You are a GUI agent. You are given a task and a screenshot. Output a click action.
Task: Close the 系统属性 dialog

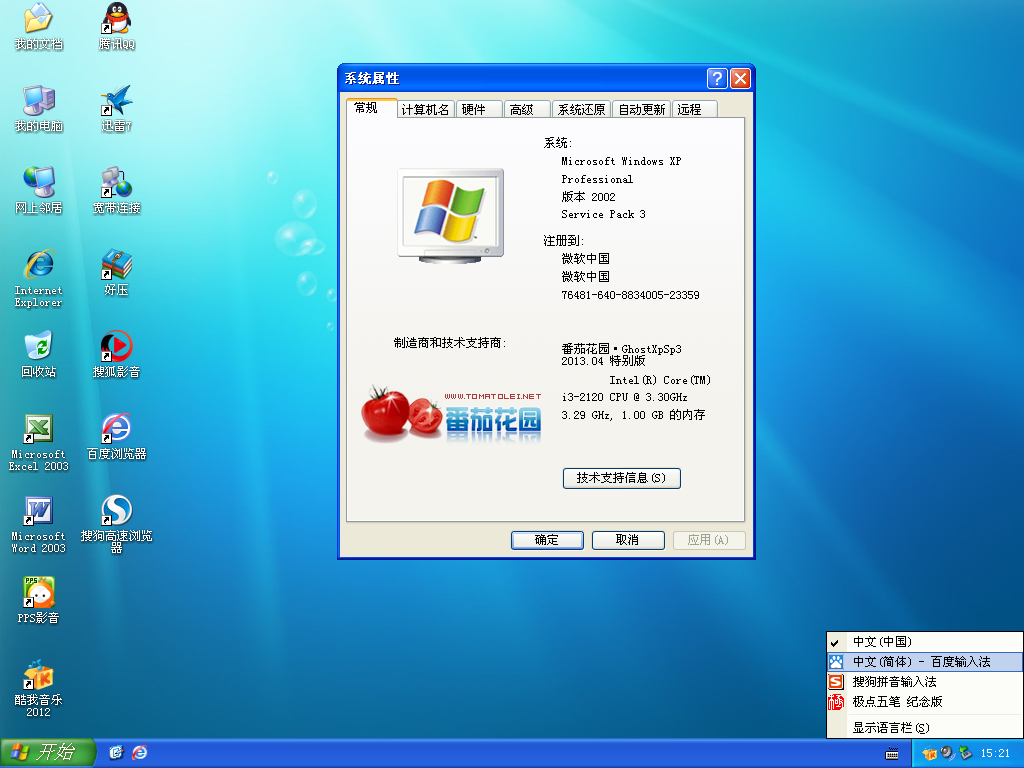[740, 78]
